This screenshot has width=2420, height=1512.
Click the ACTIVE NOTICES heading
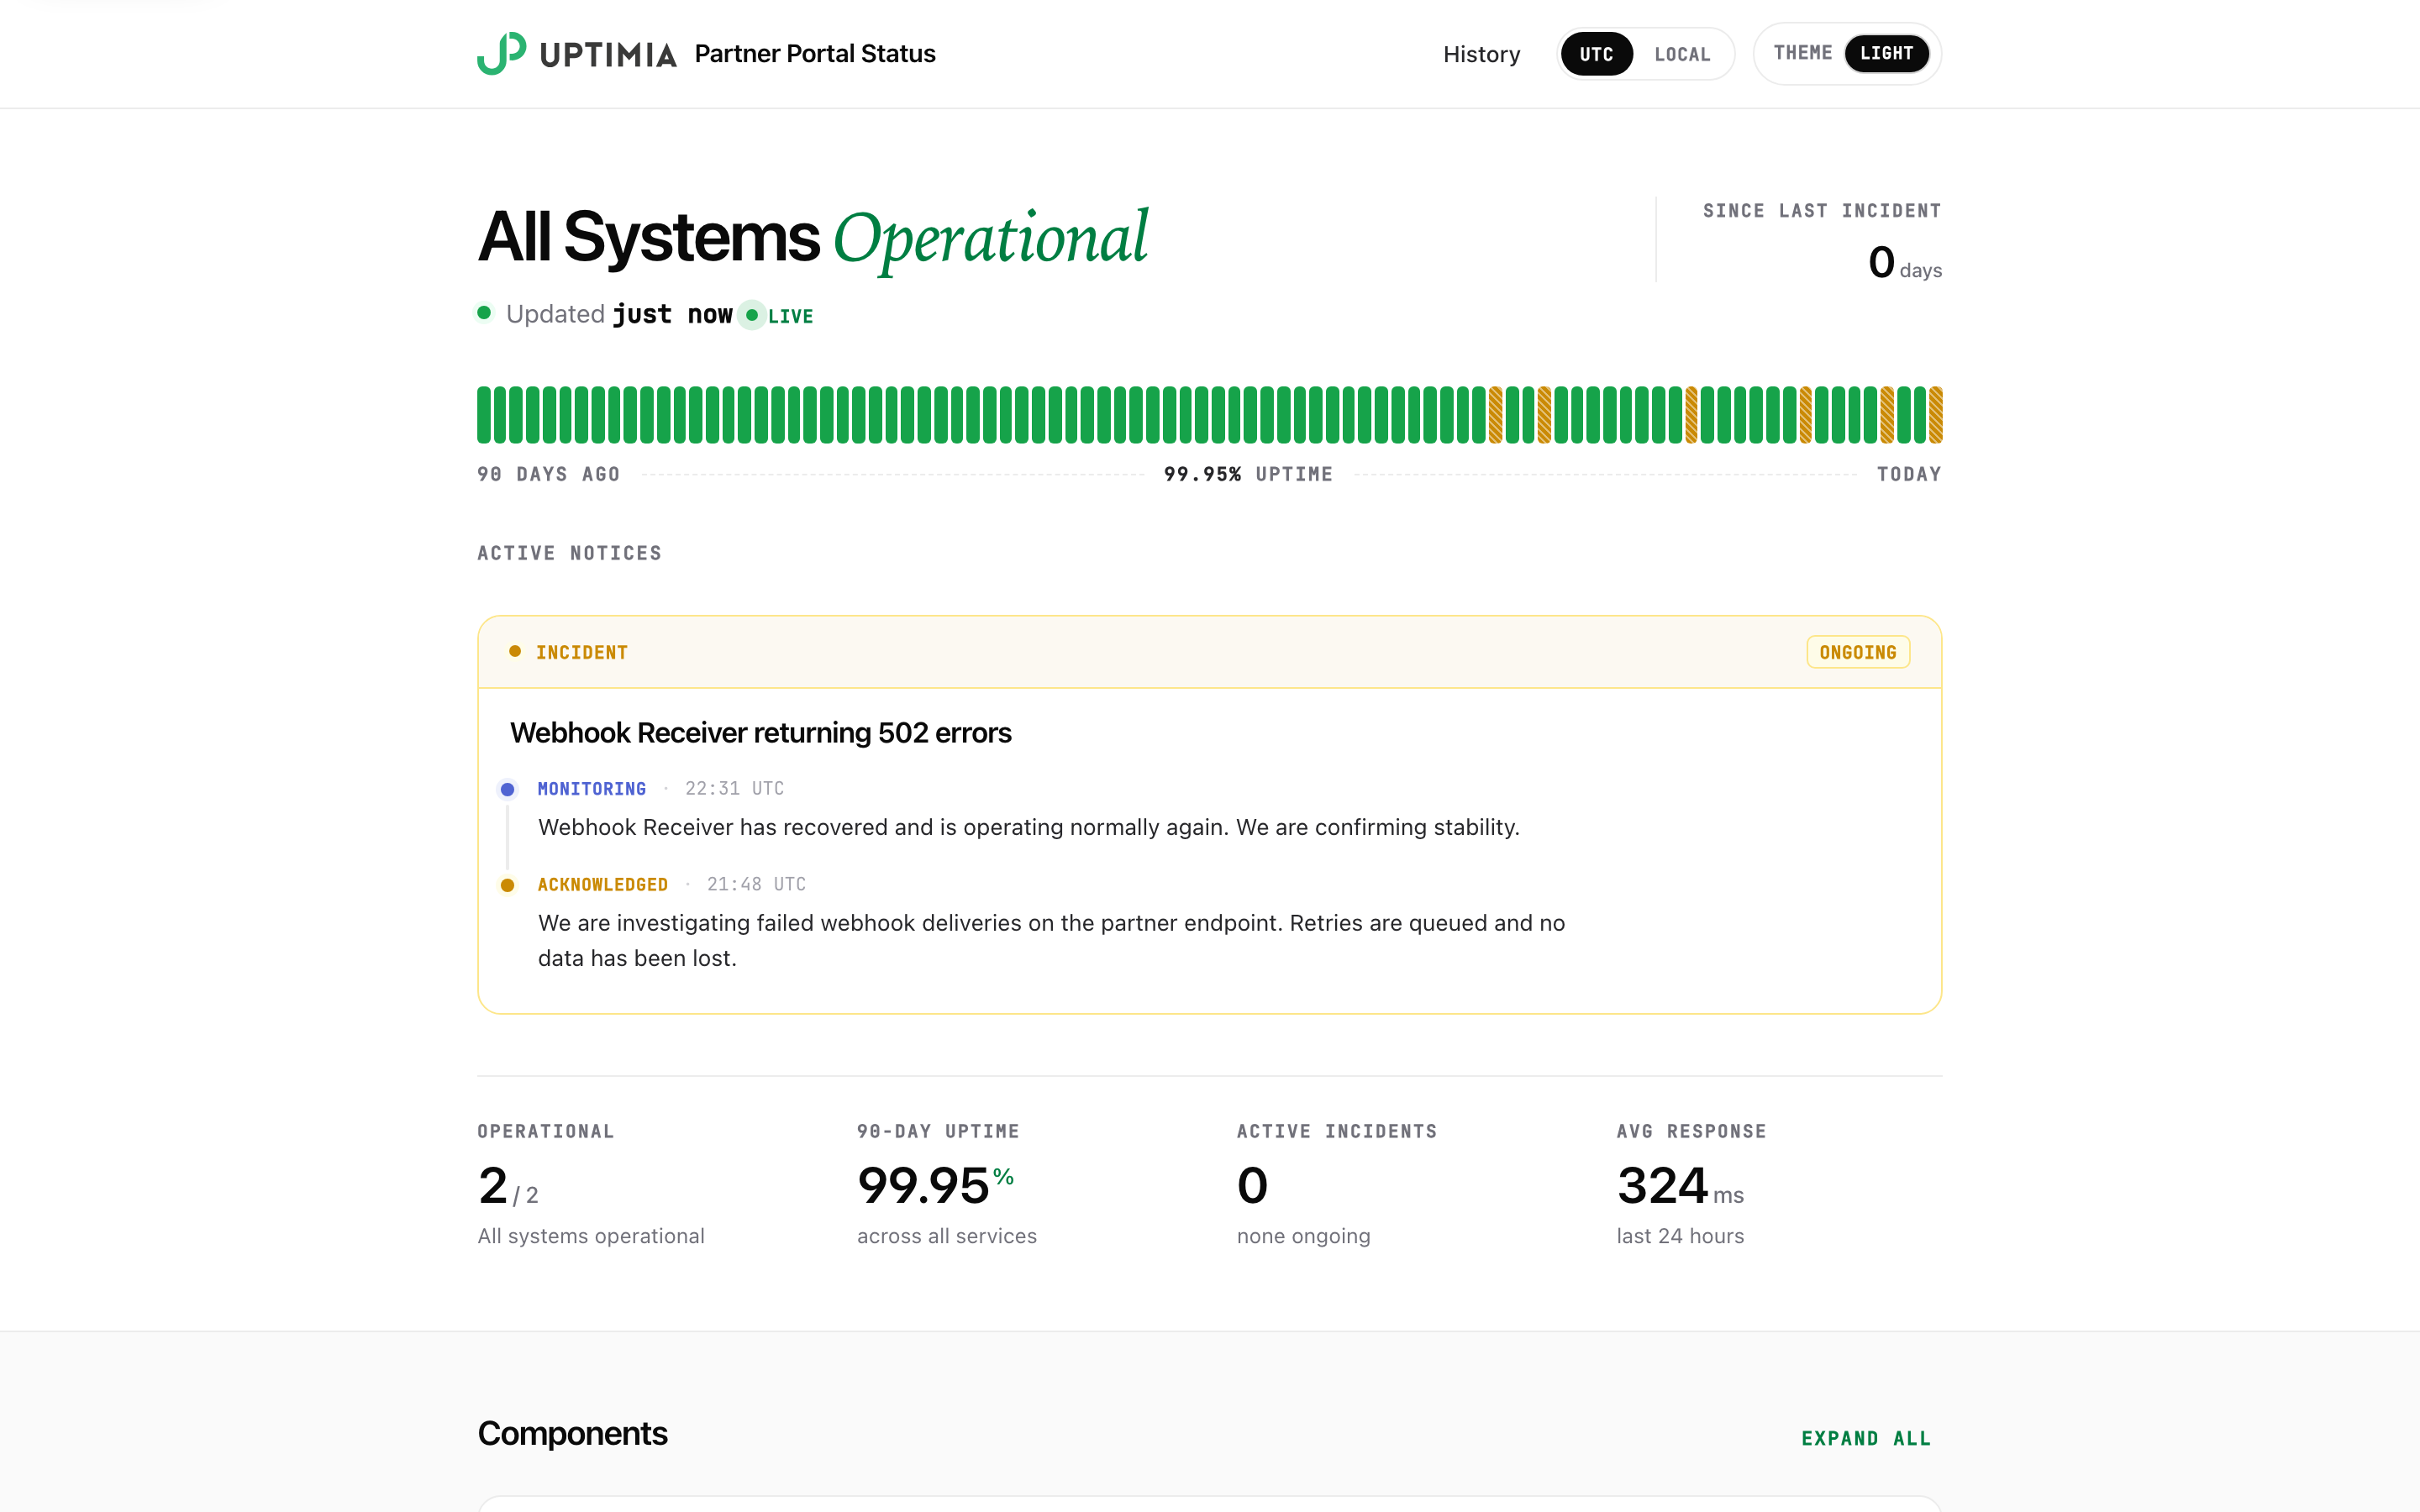pyautogui.click(x=569, y=553)
